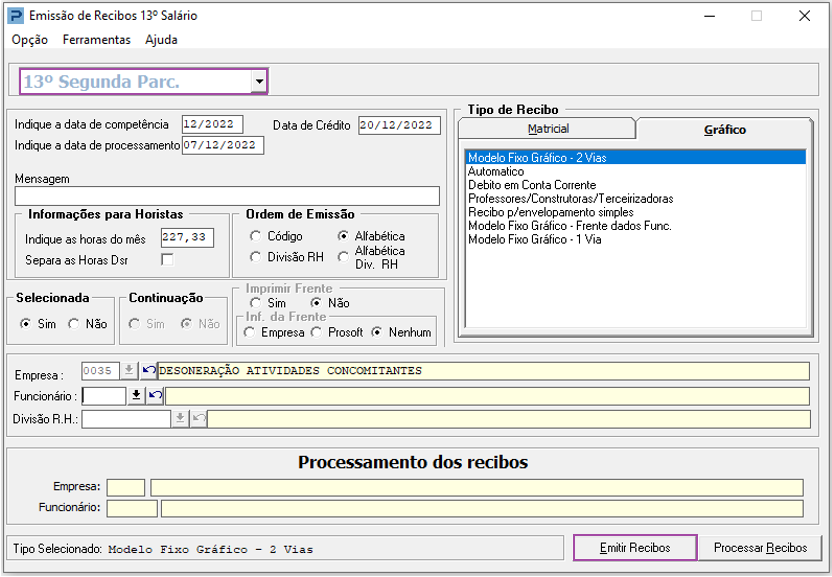Click the Data de Crédito field

pos(399,125)
